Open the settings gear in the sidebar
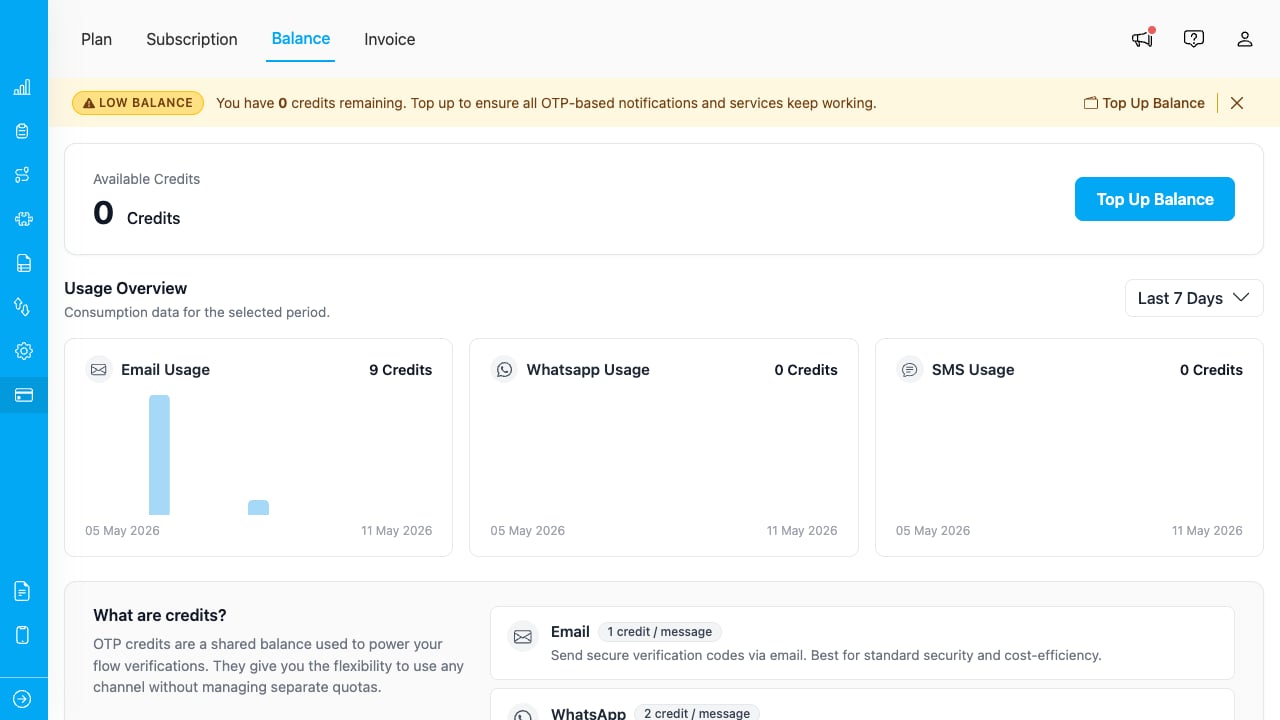 pos(23,351)
